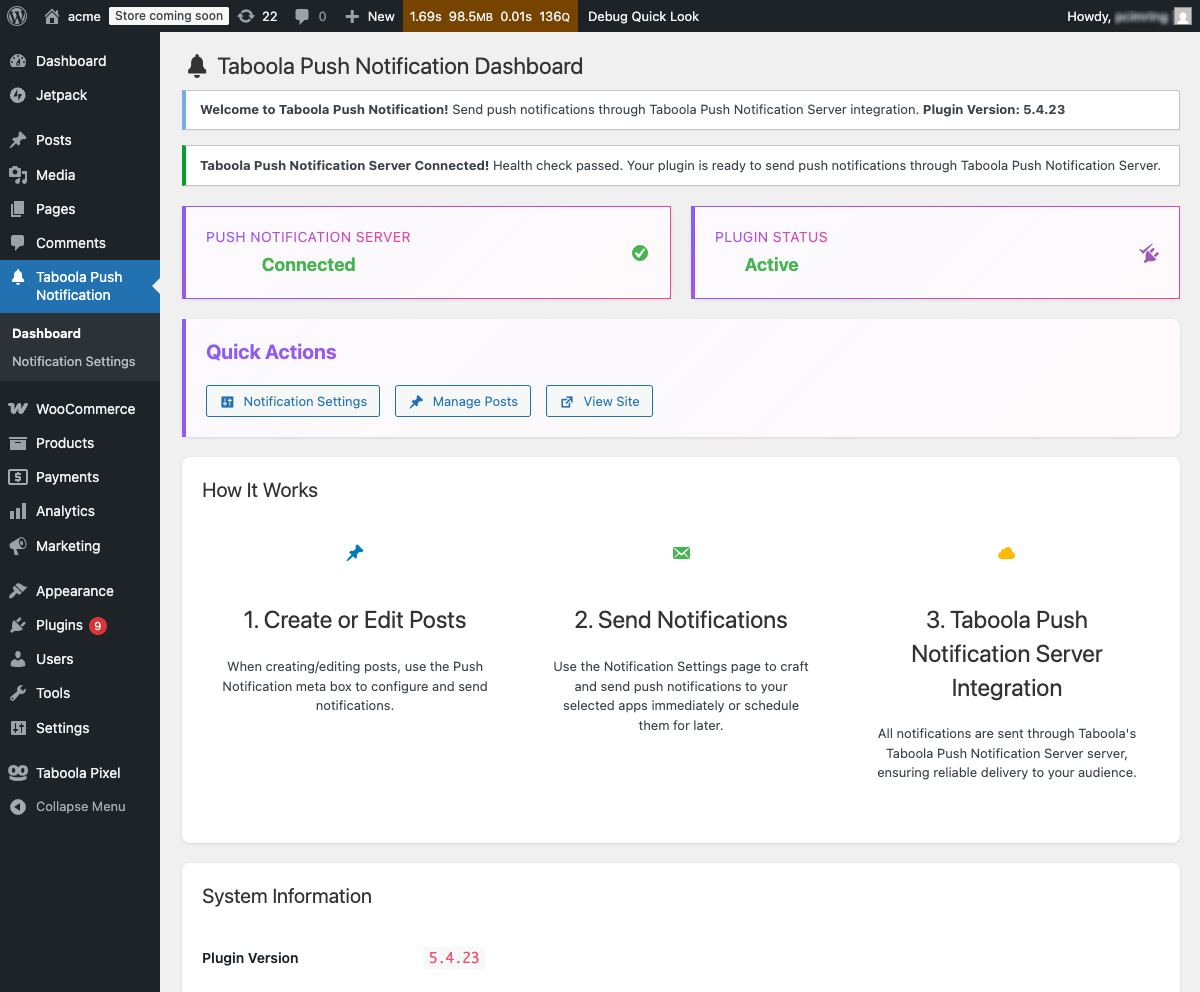Click the View Site button
Image resolution: width=1200 pixels, height=992 pixels.
click(x=599, y=401)
